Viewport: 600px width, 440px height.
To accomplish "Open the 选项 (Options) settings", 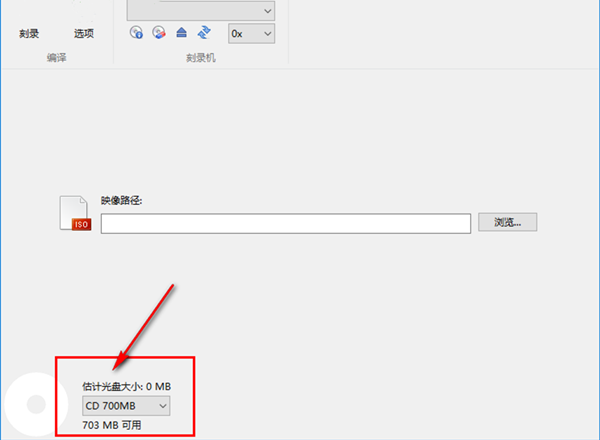I will (x=84, y=33).
